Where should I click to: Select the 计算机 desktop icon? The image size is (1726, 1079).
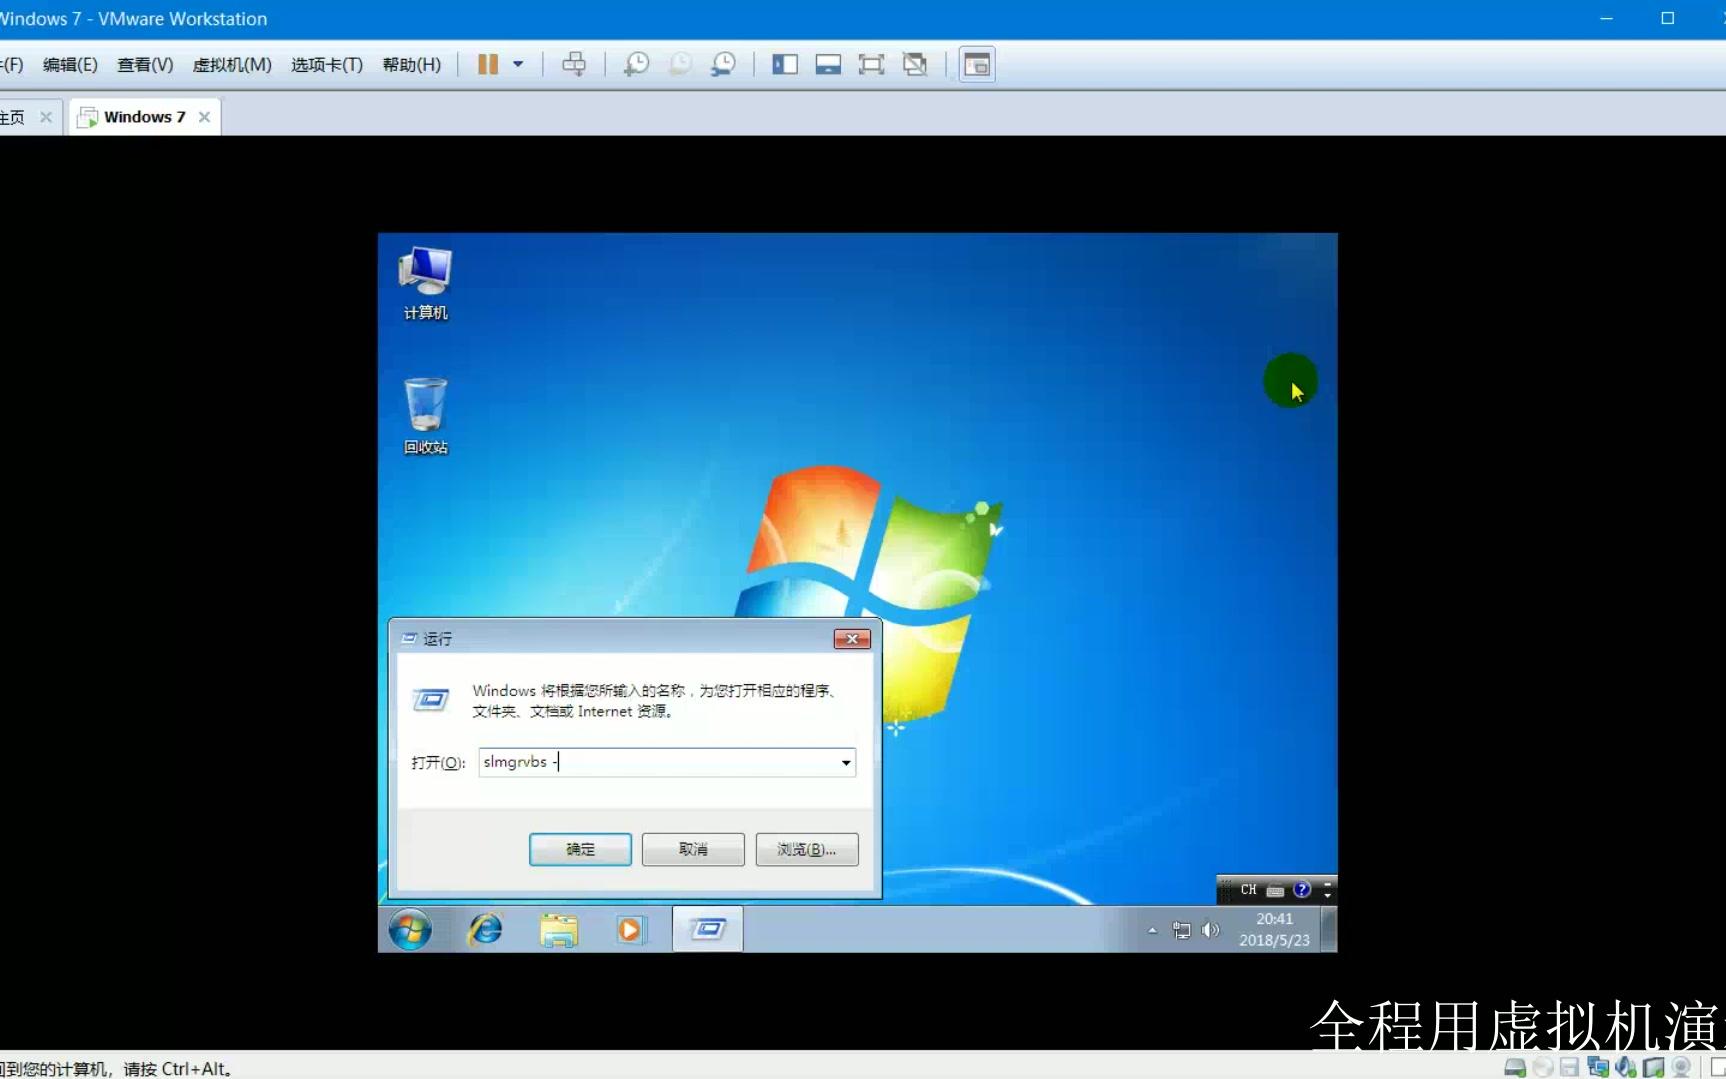click(x=425, y=283)
